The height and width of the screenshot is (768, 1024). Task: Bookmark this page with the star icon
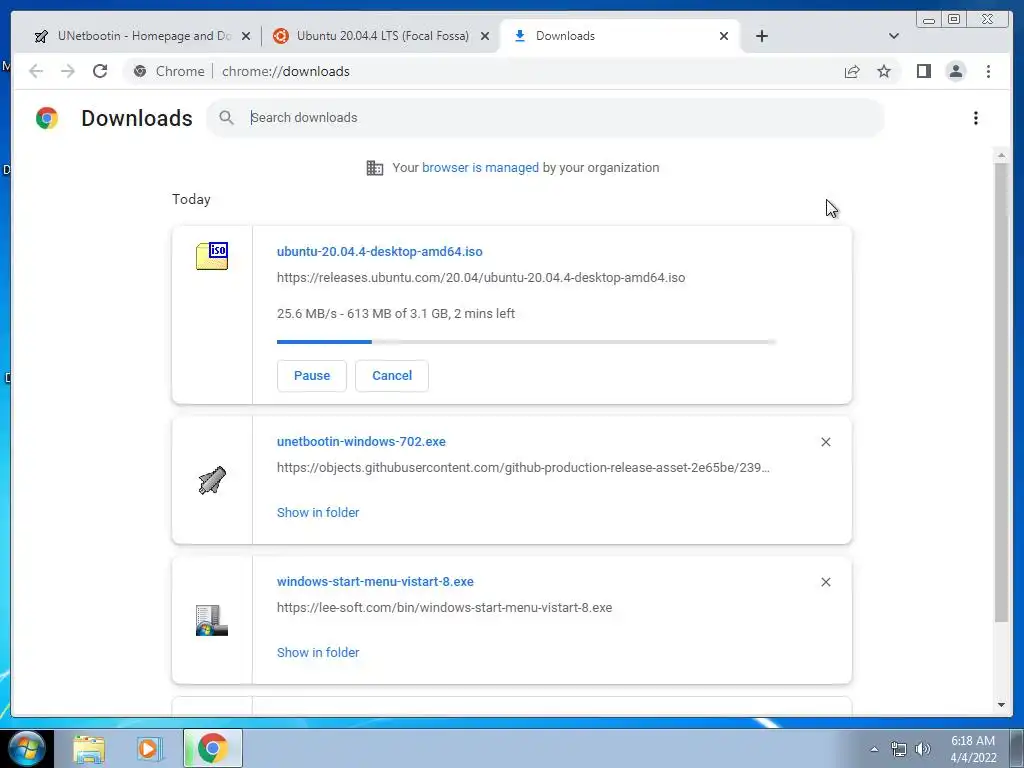click(884, 71)
